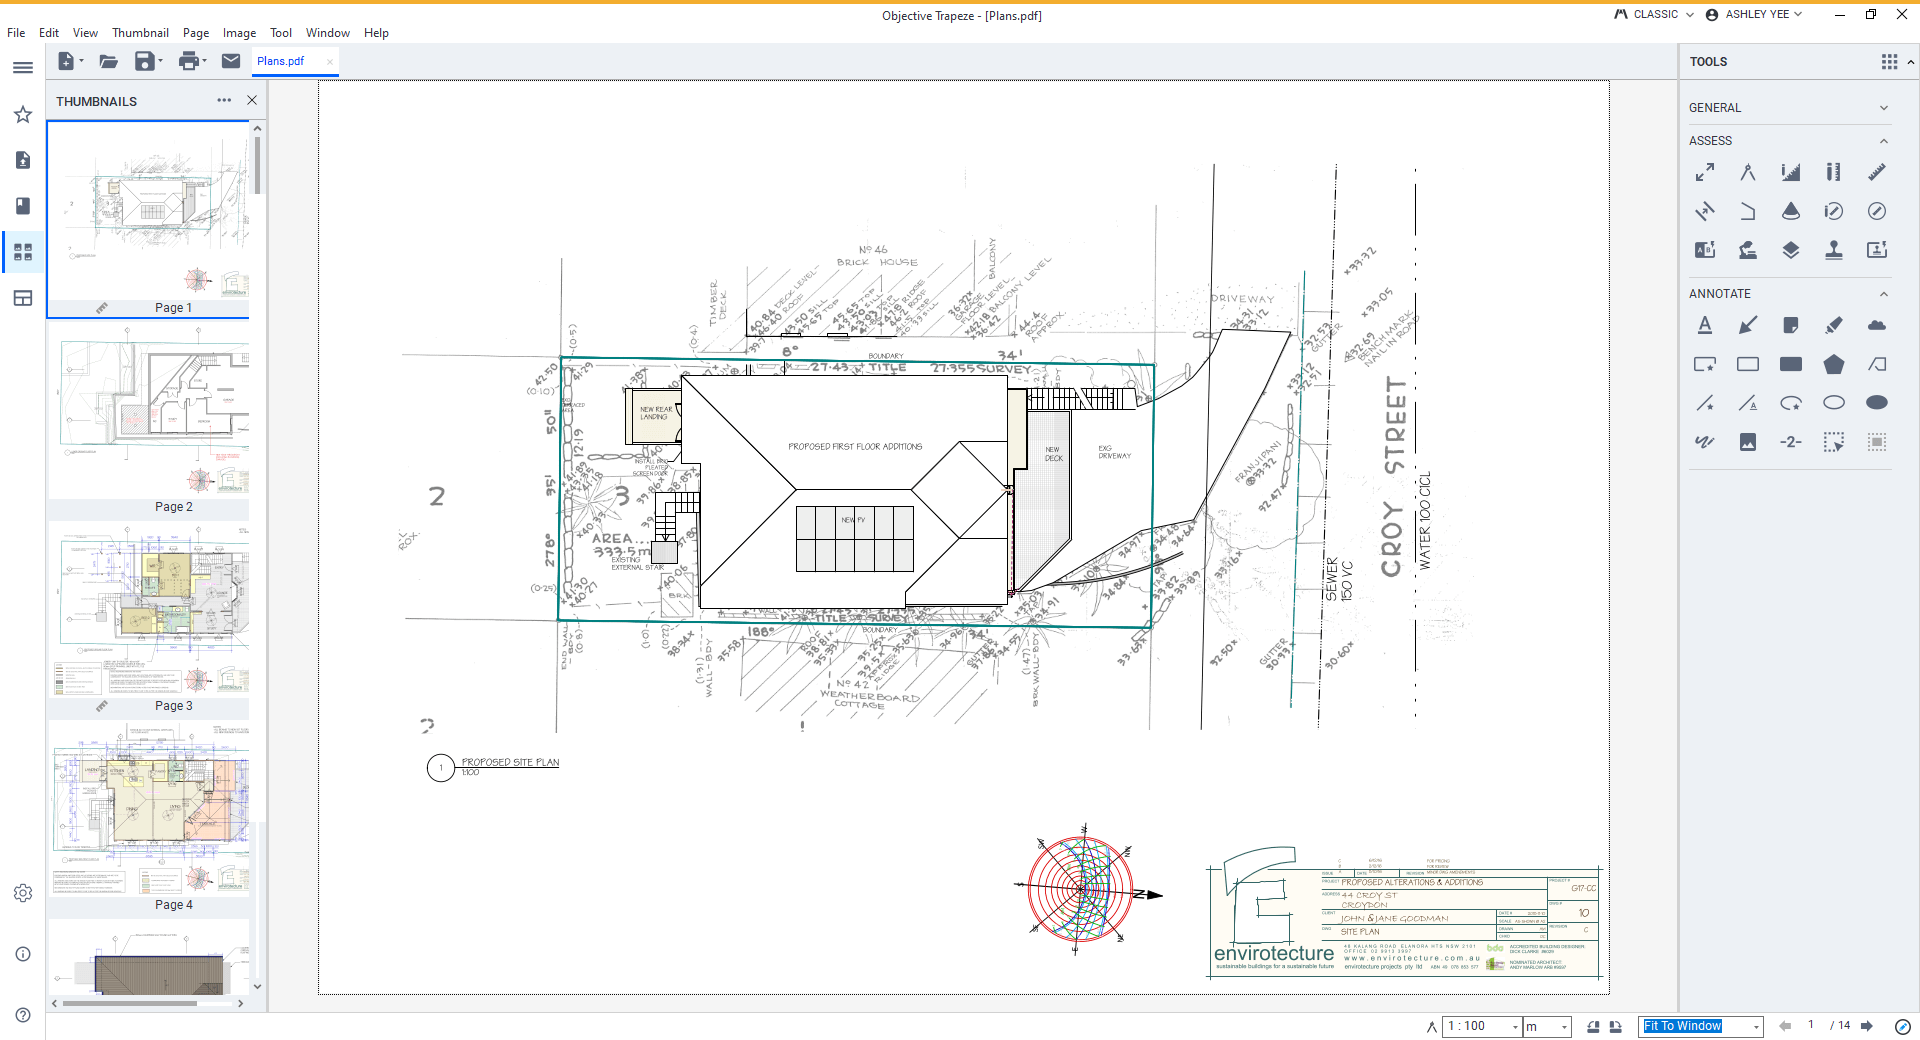Click the email envelope toolbar icon
This screenshot has height=1040, width=1920.
coord(231,61)
